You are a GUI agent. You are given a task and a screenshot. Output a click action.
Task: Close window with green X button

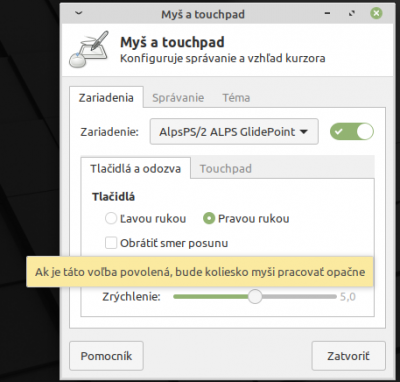pyautogui.click(x=376, y=13)
